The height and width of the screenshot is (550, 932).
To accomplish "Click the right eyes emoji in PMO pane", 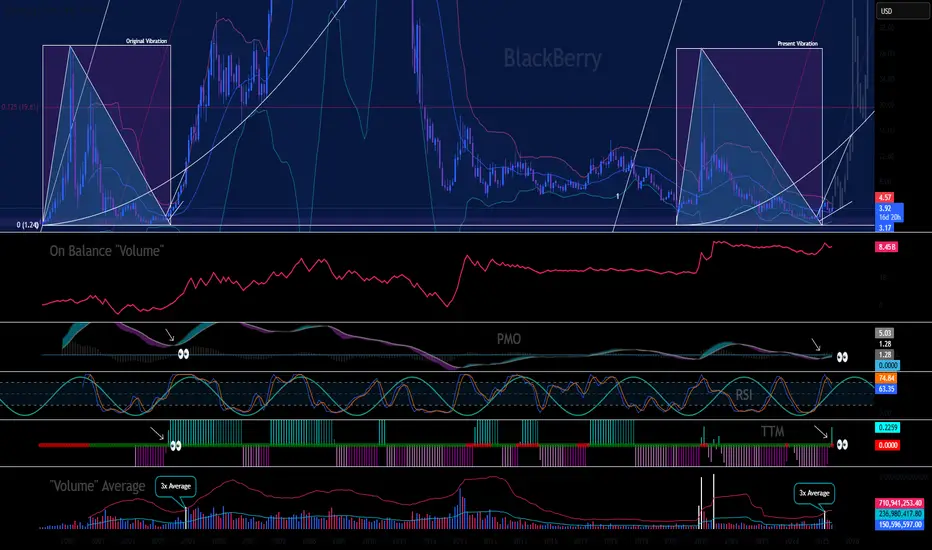I will click(x=842, y=357).
